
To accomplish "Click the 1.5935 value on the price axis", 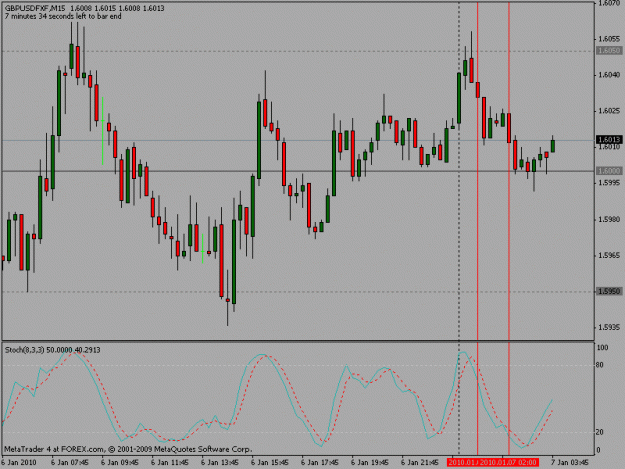I will tap(609, 327).
